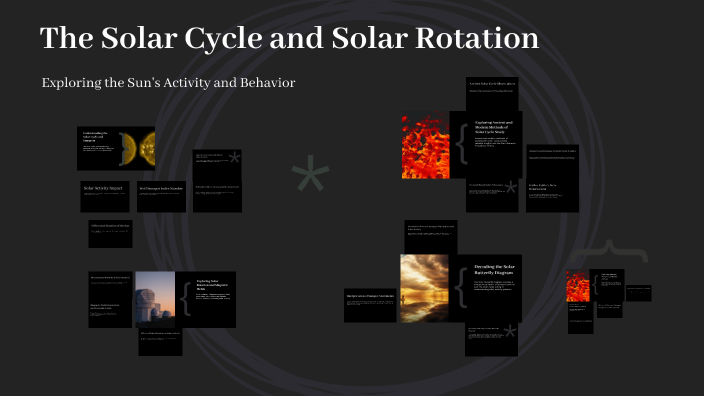
Task: Open the slide above the sunset image
Action: pyautogui.click(x=431, y=237)
